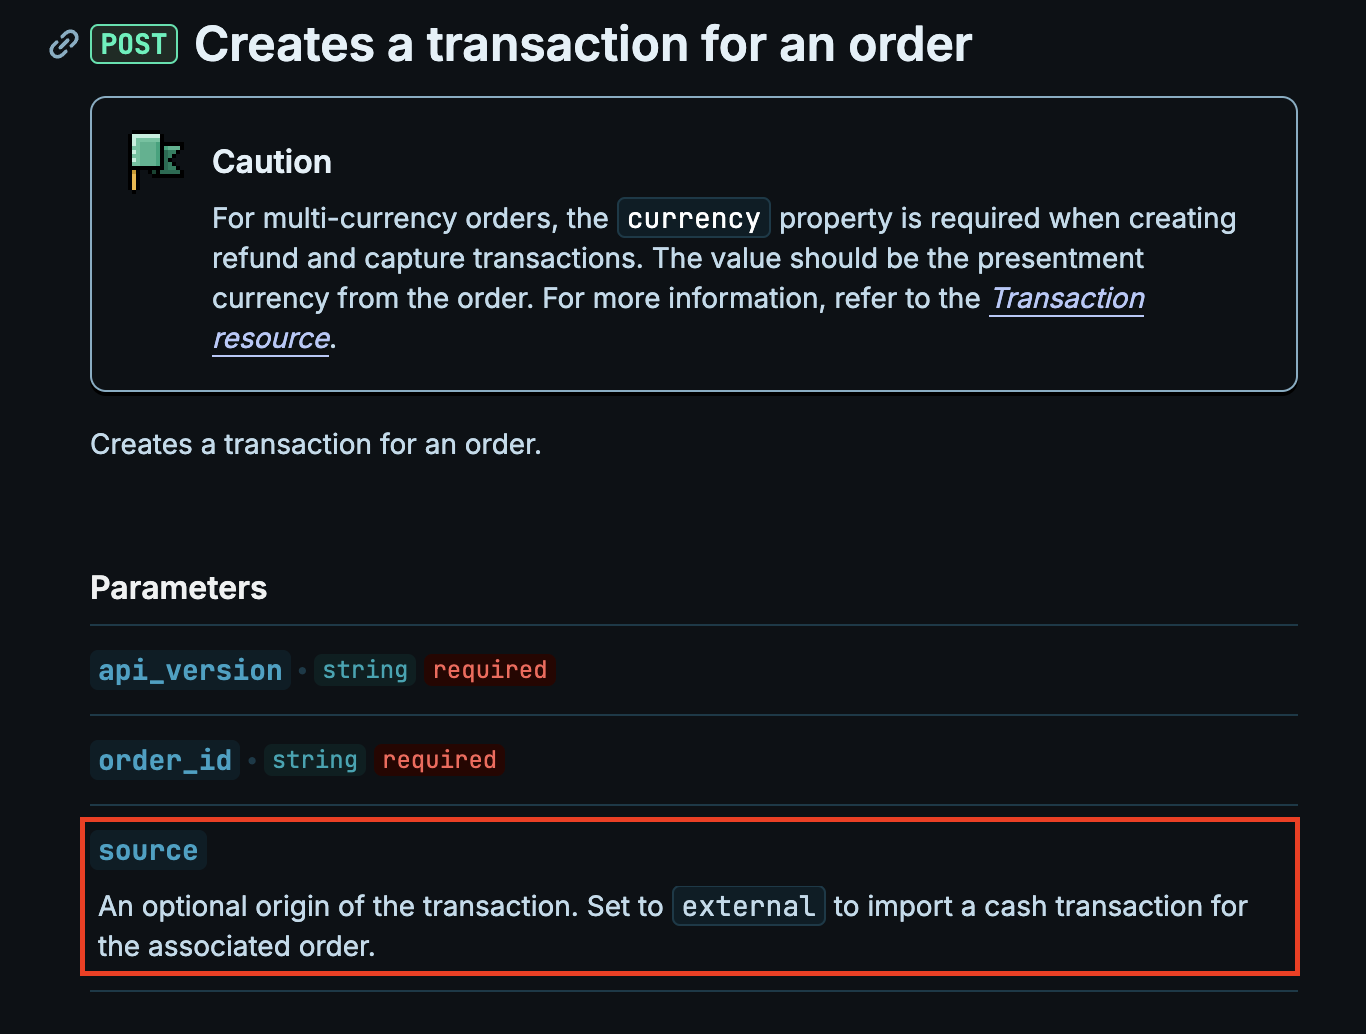1366x1034 pixels.
Task: Click the string type tag beside api_version
Action: [x=365, y=670]
